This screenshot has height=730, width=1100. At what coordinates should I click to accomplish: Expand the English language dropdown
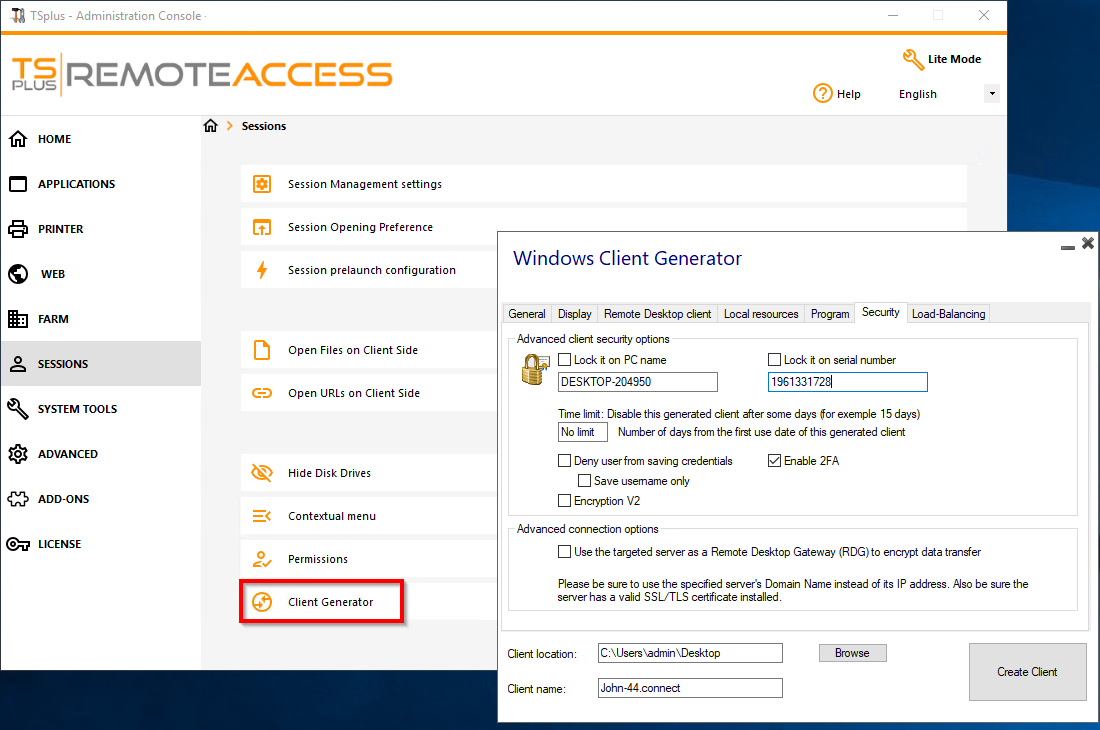tap(991, 94)
